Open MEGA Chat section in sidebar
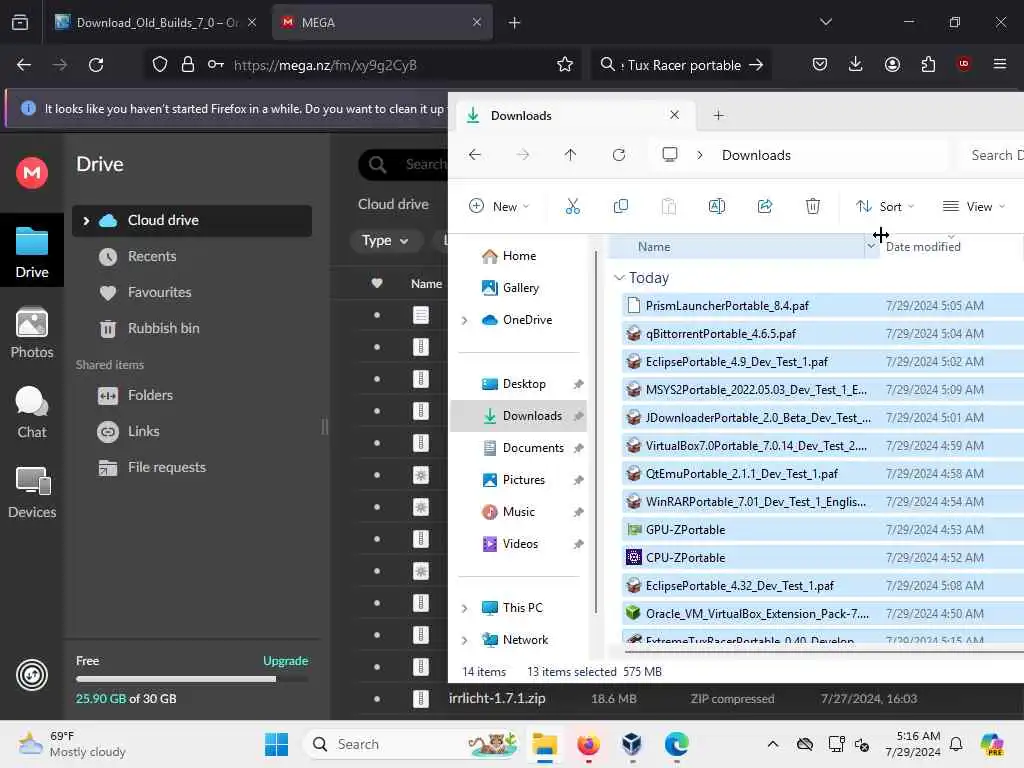The height and width of the screenshot is (768, 1024). click(x=32, y=412)
